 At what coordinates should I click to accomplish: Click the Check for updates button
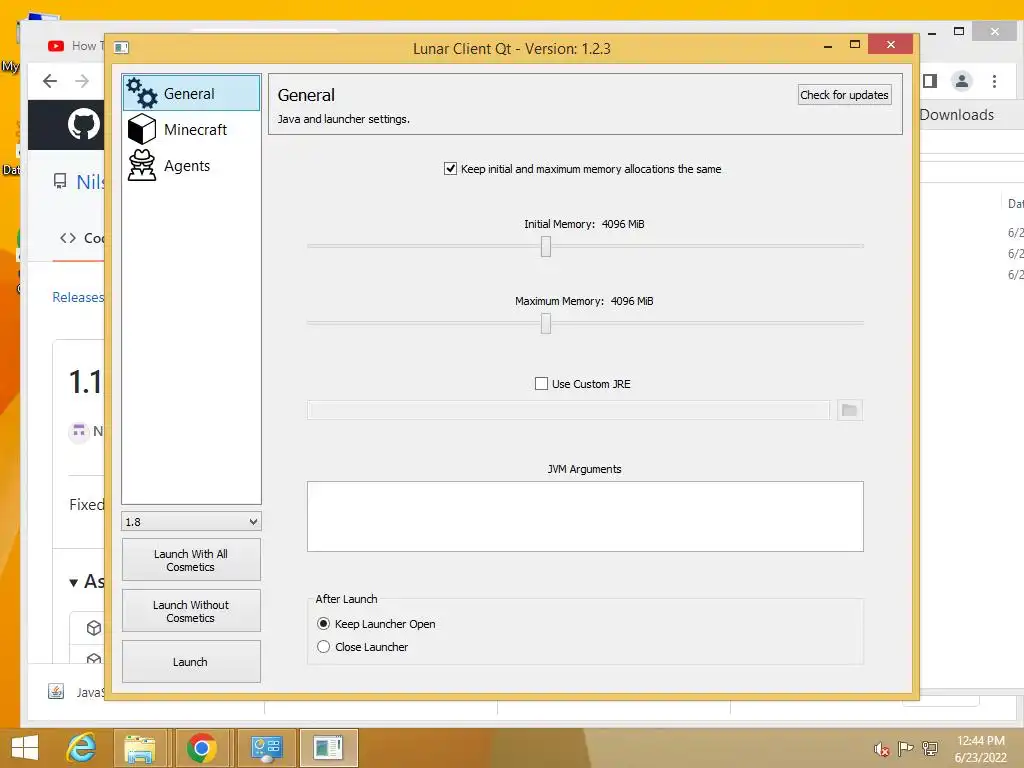844,95
